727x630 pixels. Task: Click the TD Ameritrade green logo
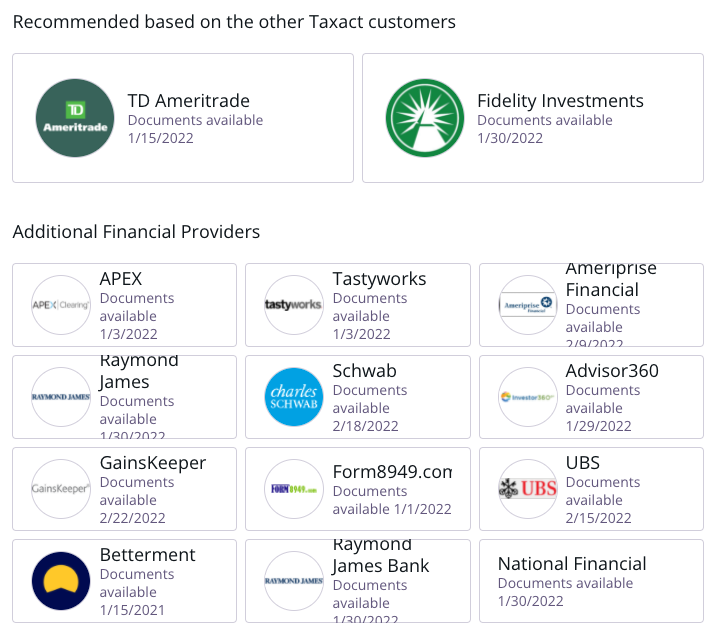coord(75,118)
